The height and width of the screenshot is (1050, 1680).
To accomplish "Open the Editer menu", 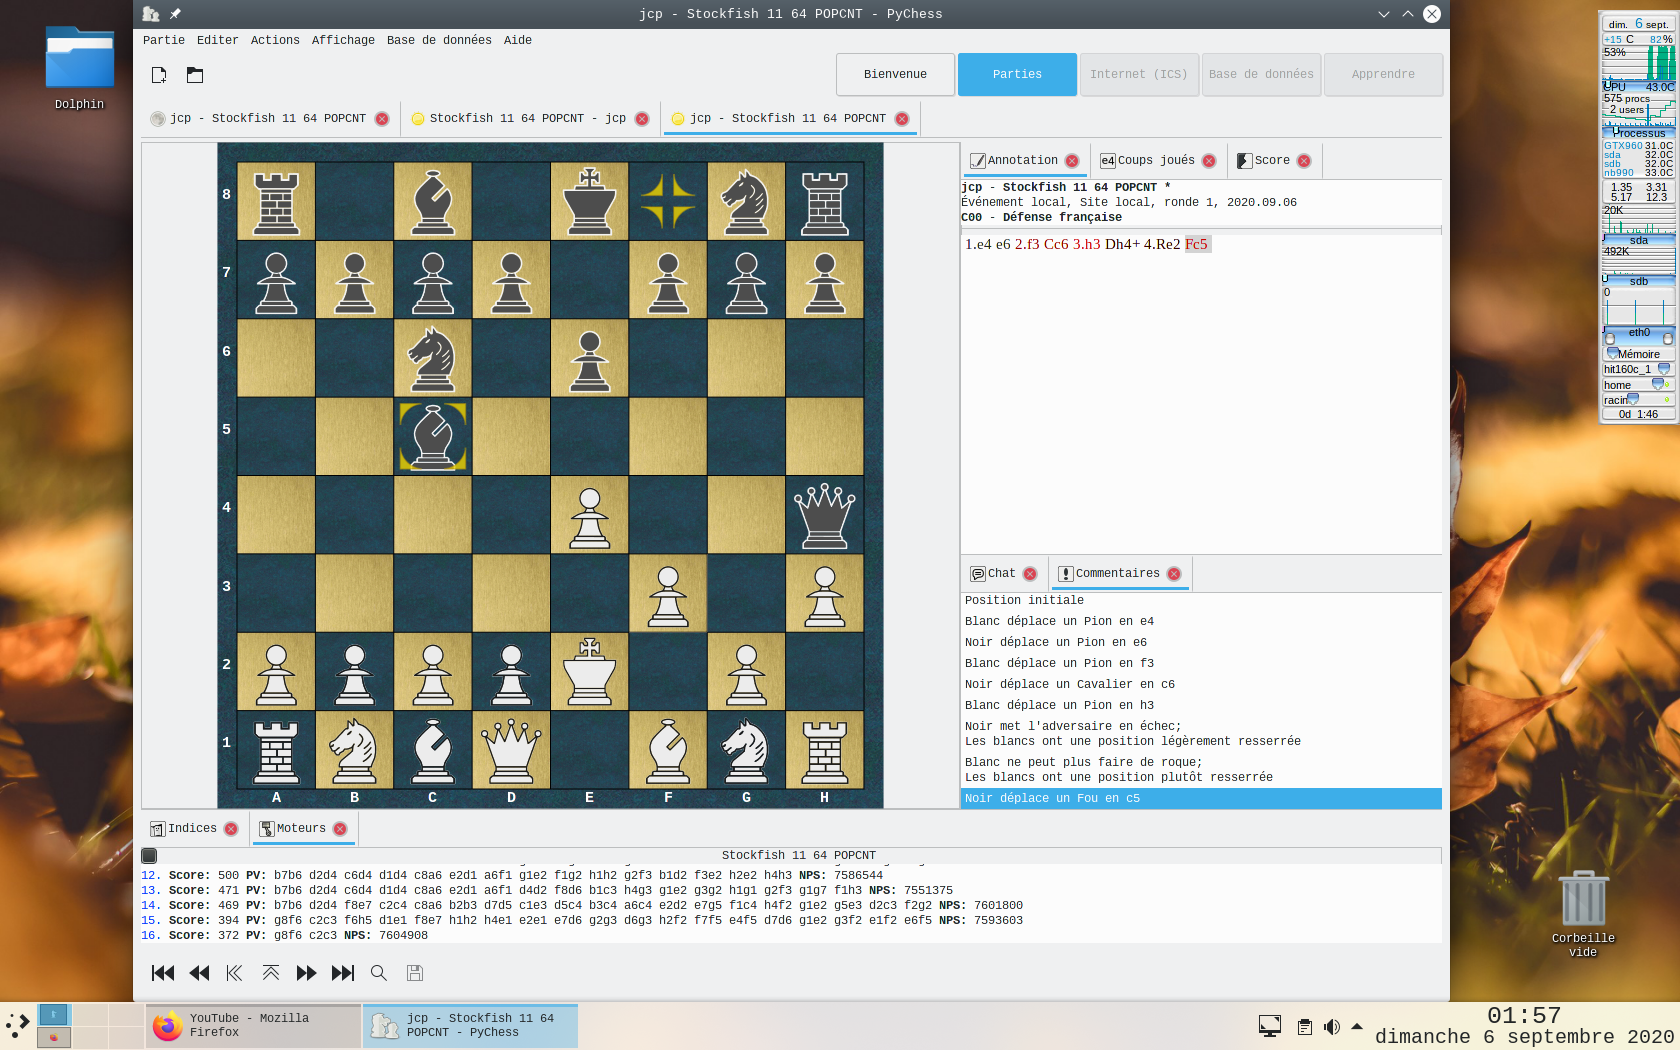I will click(218, 41).
